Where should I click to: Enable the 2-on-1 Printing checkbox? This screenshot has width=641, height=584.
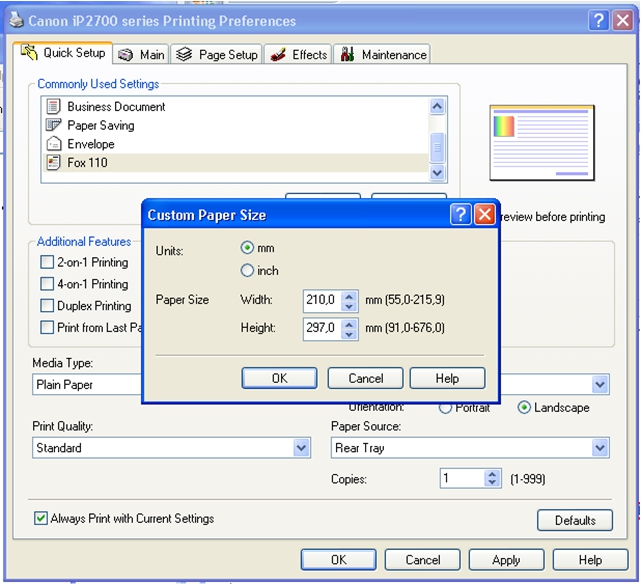click(47, 263)
